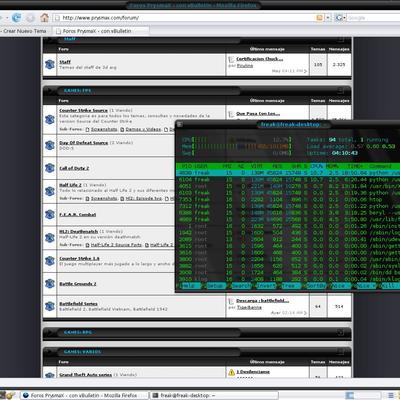Open the Call of Duty 2 forum

pos(74,168)
